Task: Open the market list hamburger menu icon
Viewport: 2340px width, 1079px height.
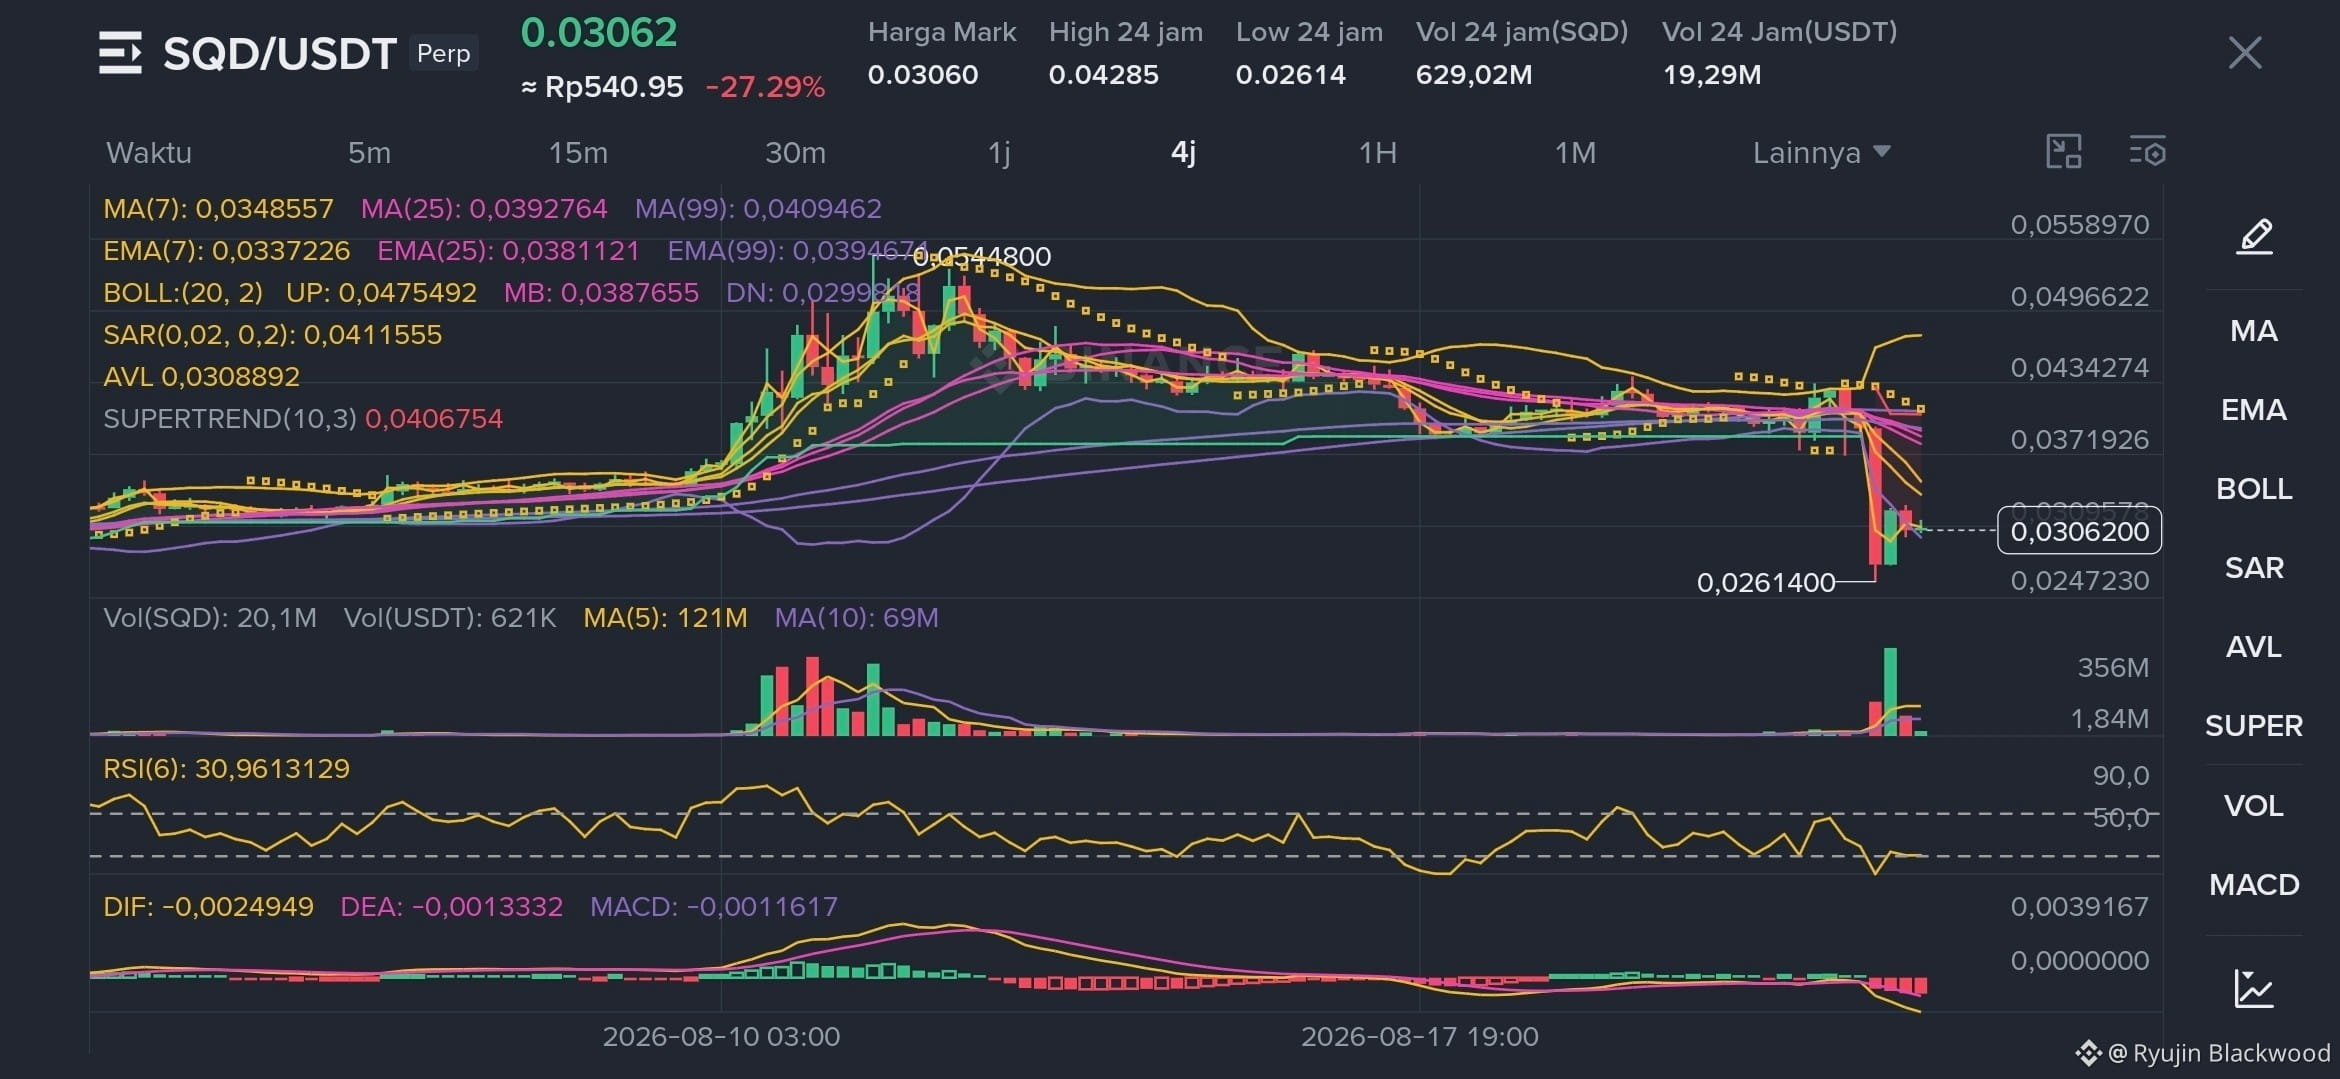Action: [x=120, y=53]
